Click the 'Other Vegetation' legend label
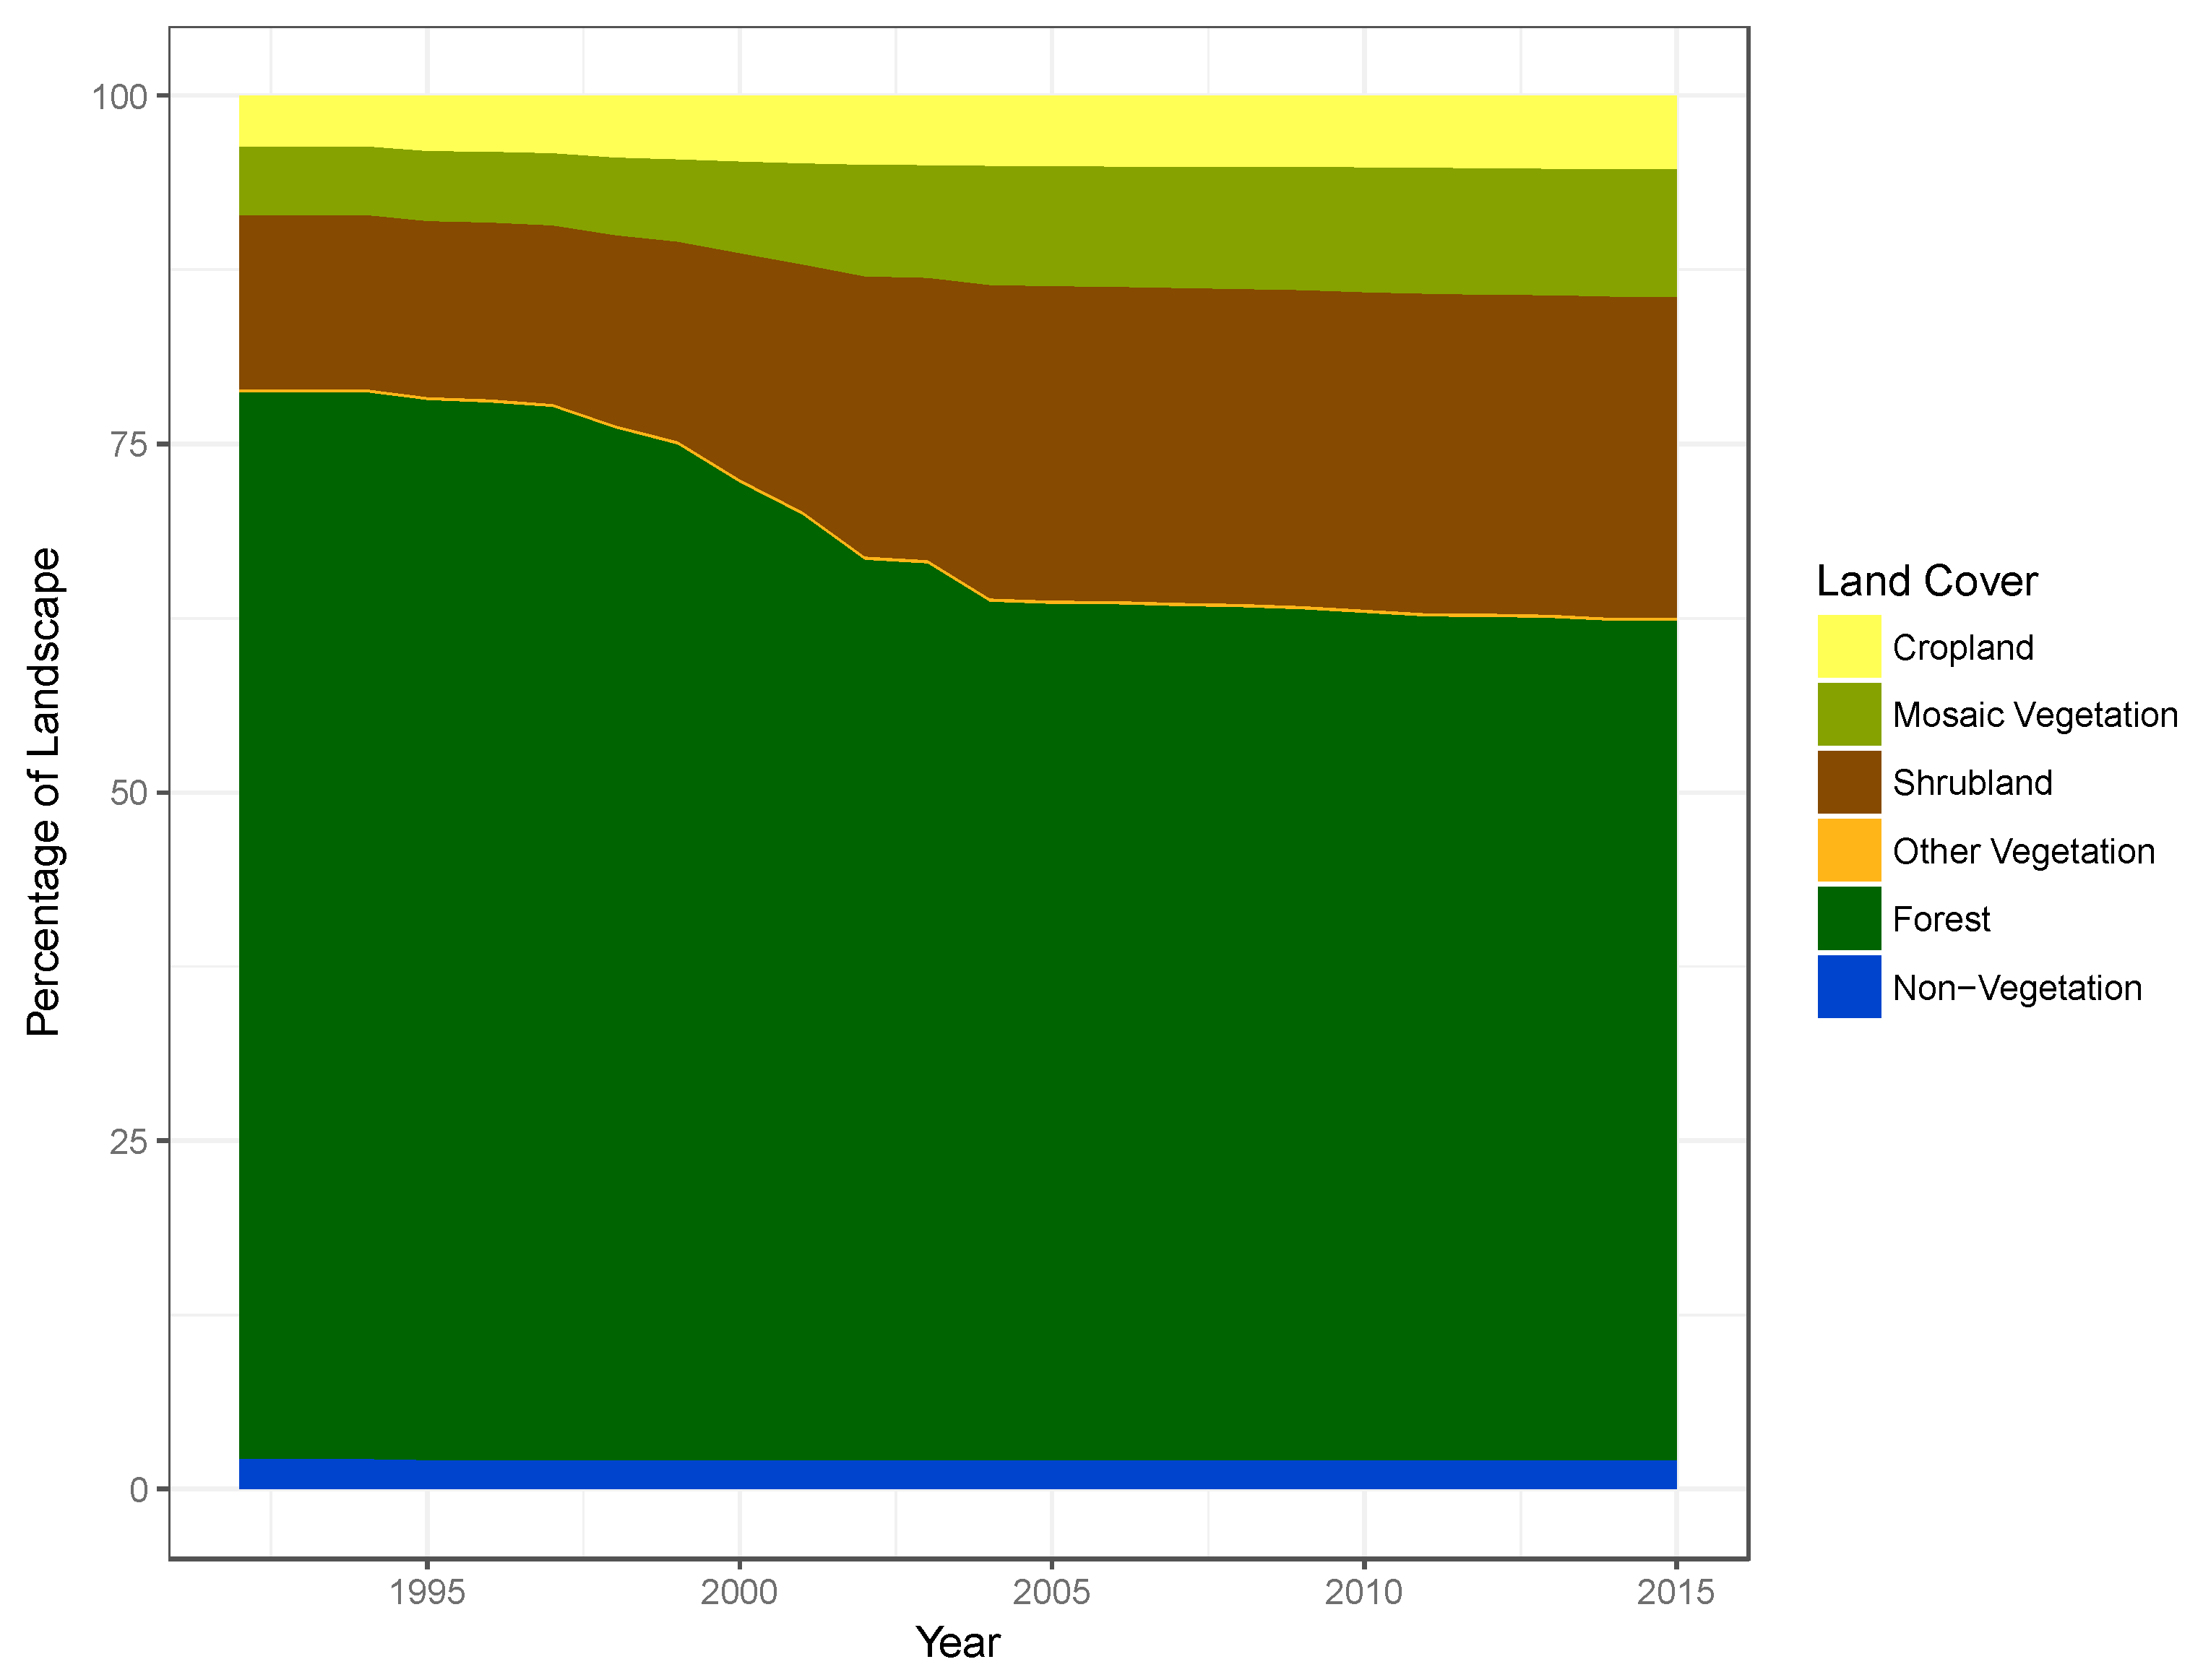This screenshot has height=1680, width=2190. (2024, 852)
